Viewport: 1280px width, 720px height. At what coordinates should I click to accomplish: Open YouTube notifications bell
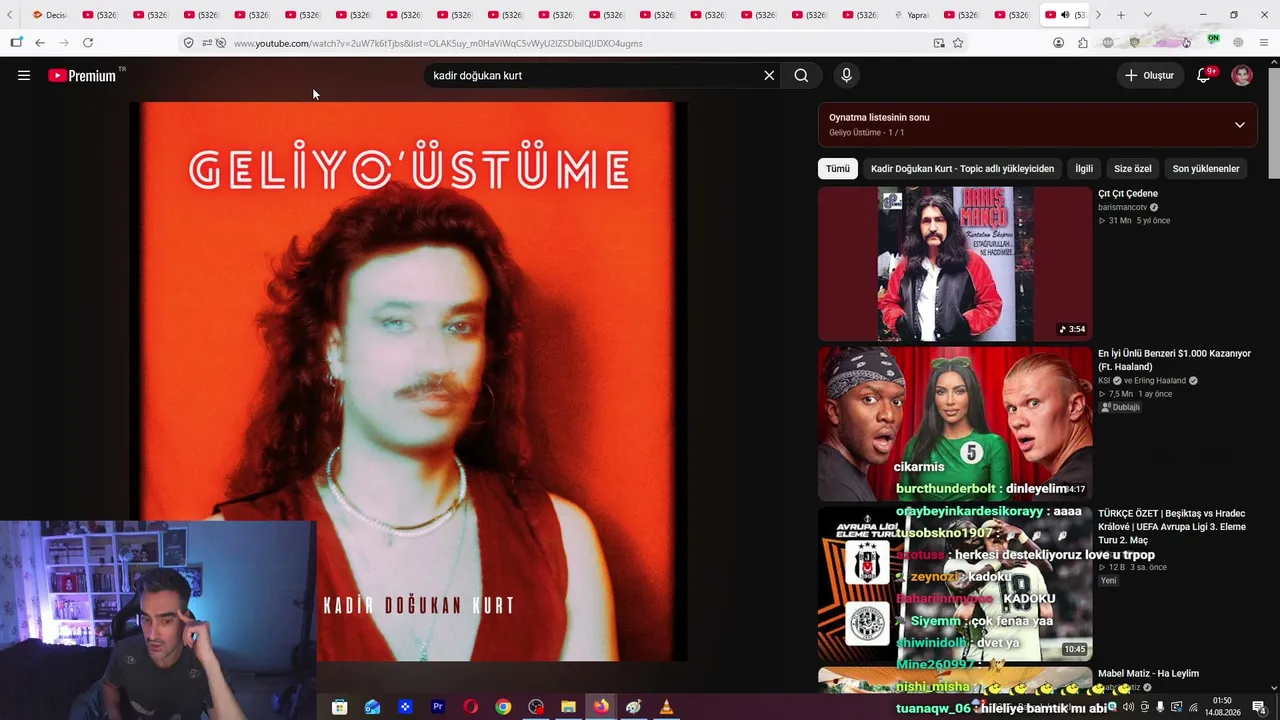pyautogui.click(x=1204, y=75)
